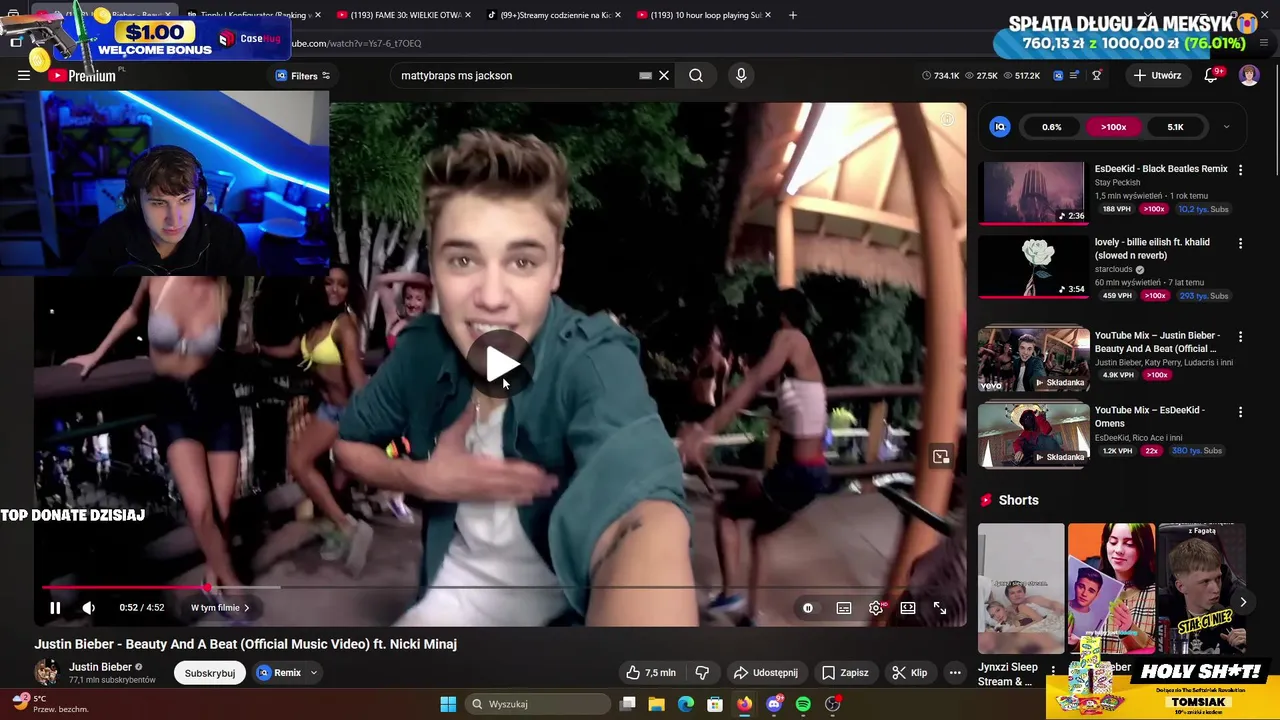Image resolution: width=1280 pixels, height=720 pixels.
Task: Click the Wyszukaj taskbar search box
Action: pos(537,704)
